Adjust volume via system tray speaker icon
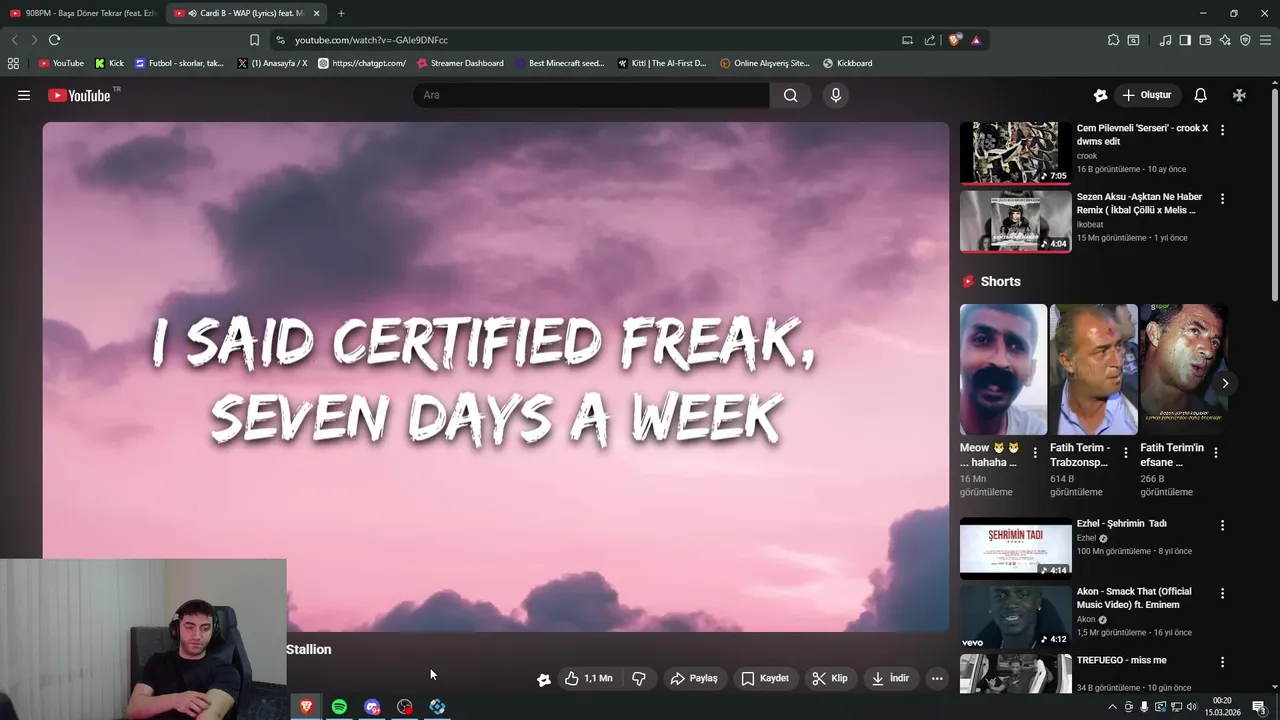This screenshot has width=1280, height=720. coord(1191,707)
